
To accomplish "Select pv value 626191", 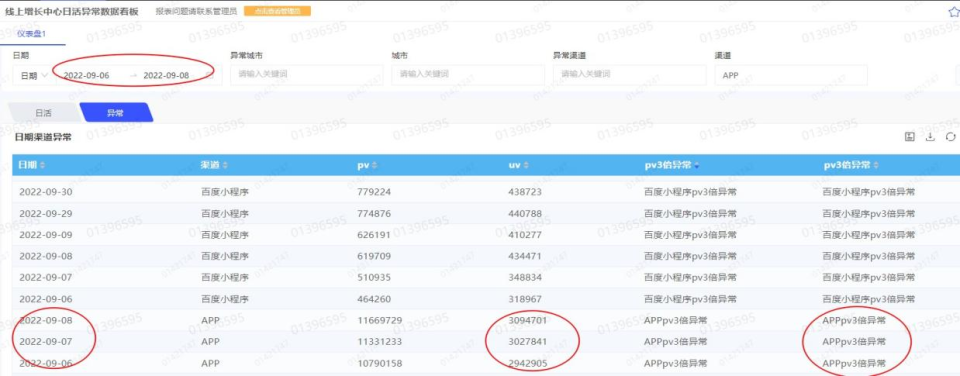I will pyautogui.click(x=374, y=235).
